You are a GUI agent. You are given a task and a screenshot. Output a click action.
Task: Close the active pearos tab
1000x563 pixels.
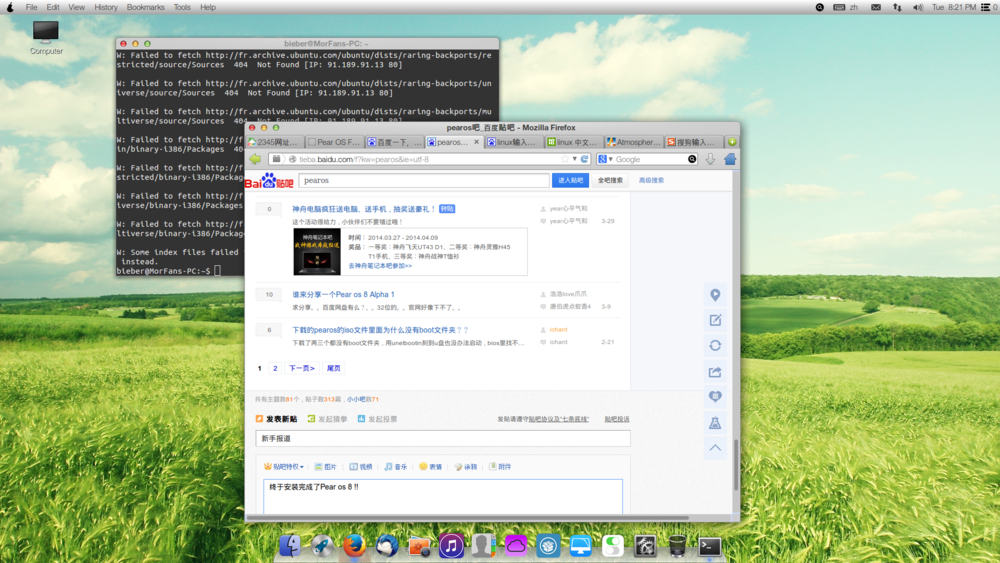pos(476,142)
